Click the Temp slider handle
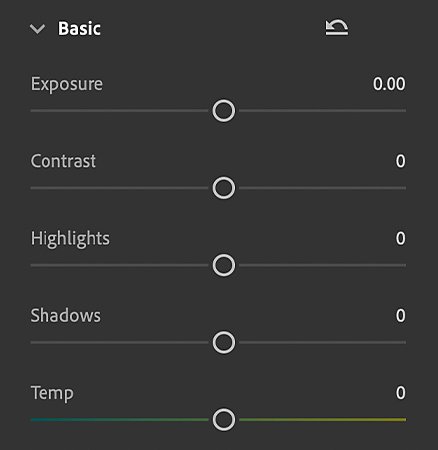438x450 pixels. coord(224,420)
